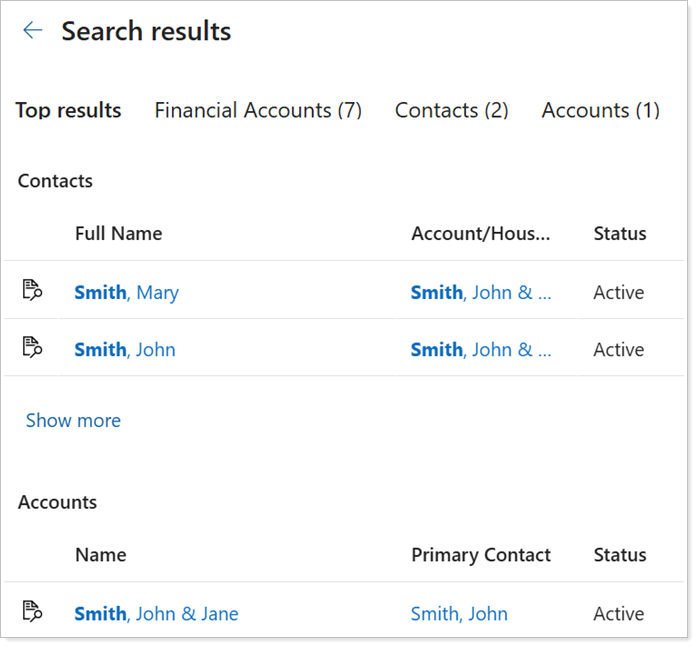This screenshot has width=697, height=647.
Task: Click the Primary Contact column header
Action: (481, 555)
